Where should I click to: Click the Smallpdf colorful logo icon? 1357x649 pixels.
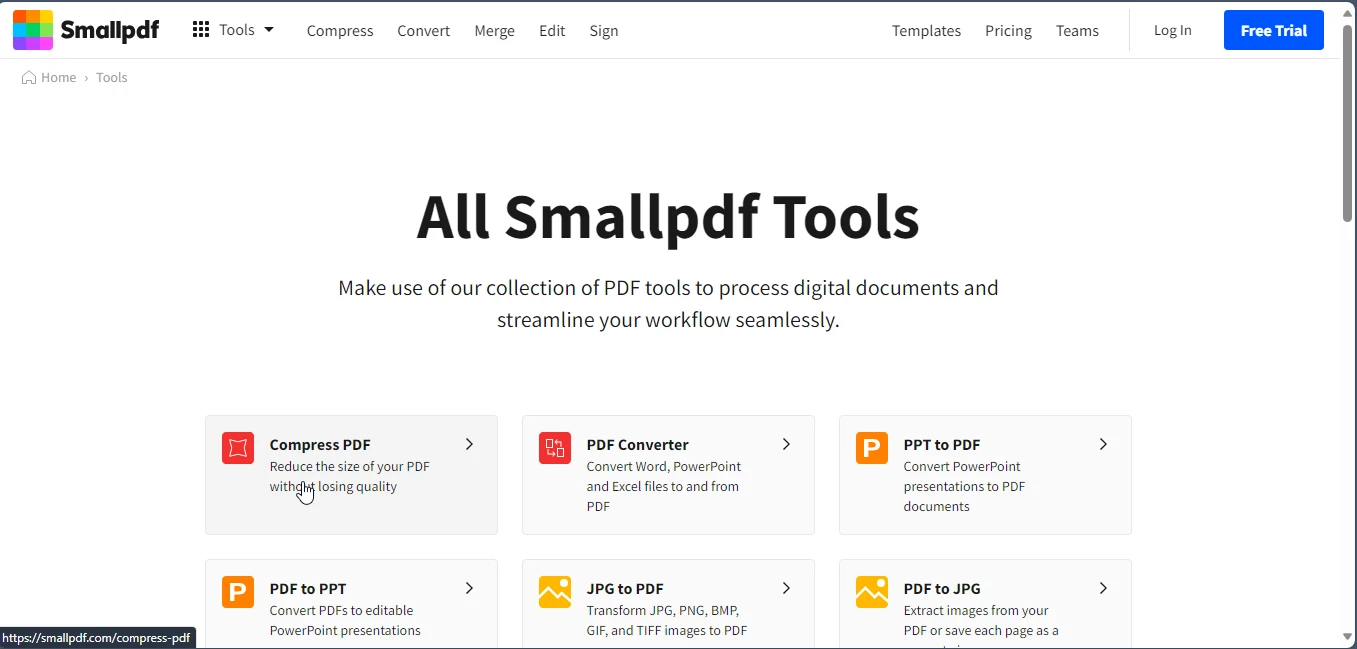pyautogui.click(x=33, y=30)
